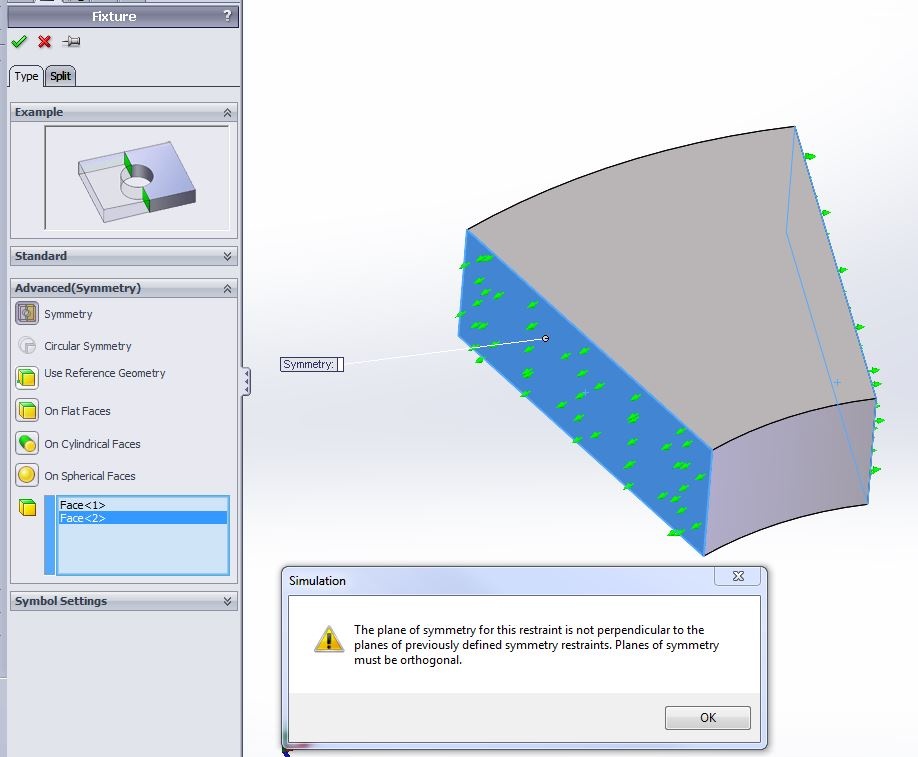The width and height of the screenshot is (918, 757).
Task: Click the Simulation dialog title
Action: click(317, 581)
